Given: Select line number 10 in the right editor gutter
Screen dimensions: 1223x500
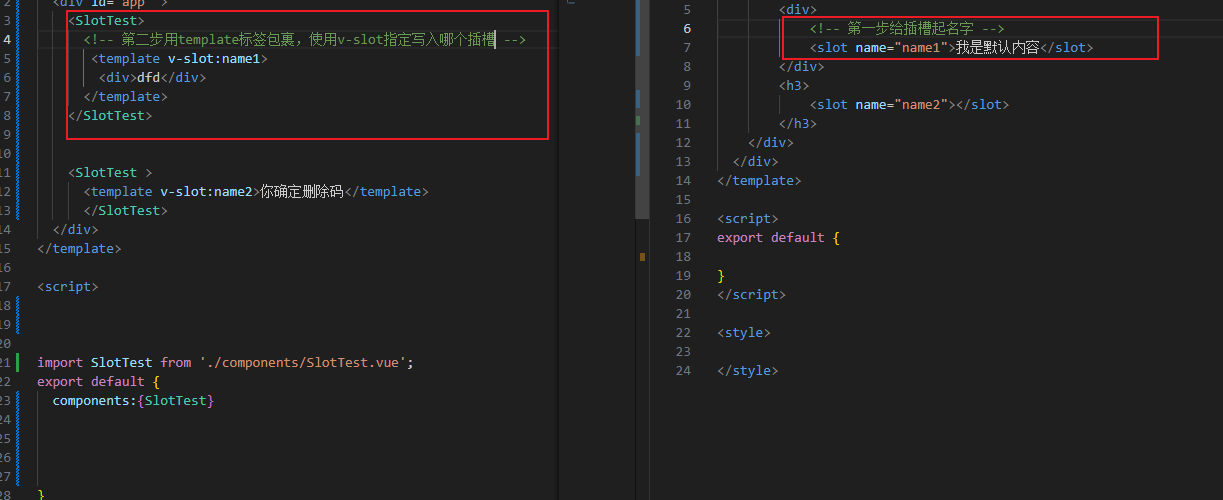Looking at the screenshot, I should 683,104.
